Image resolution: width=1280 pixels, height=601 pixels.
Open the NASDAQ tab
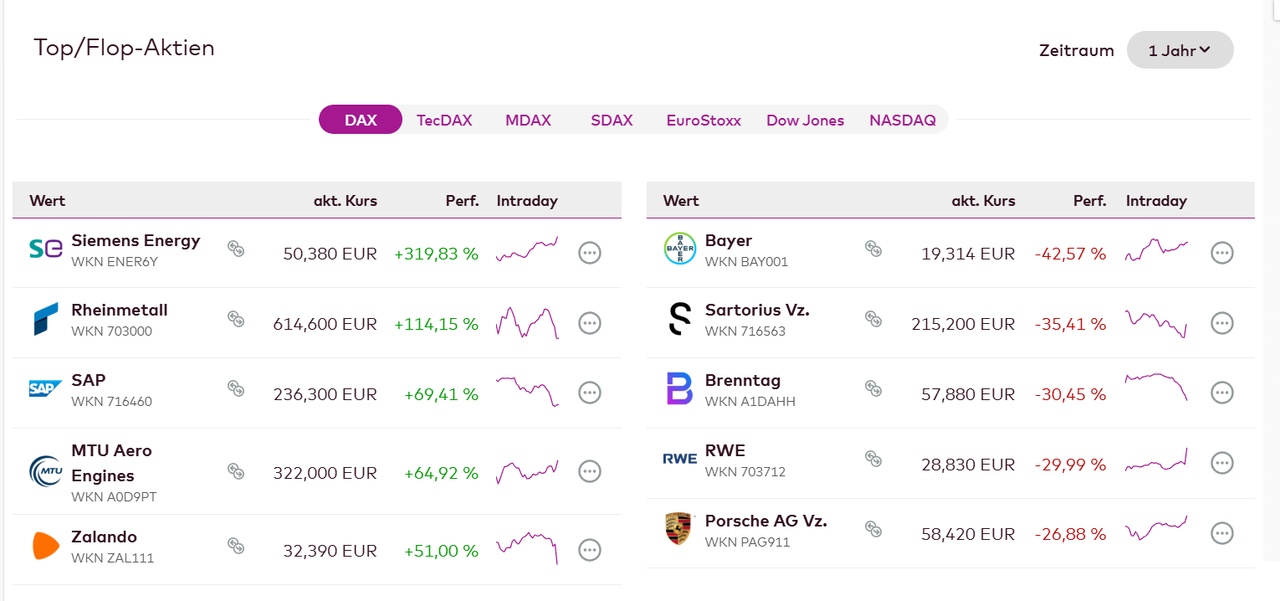click(903, 120)
